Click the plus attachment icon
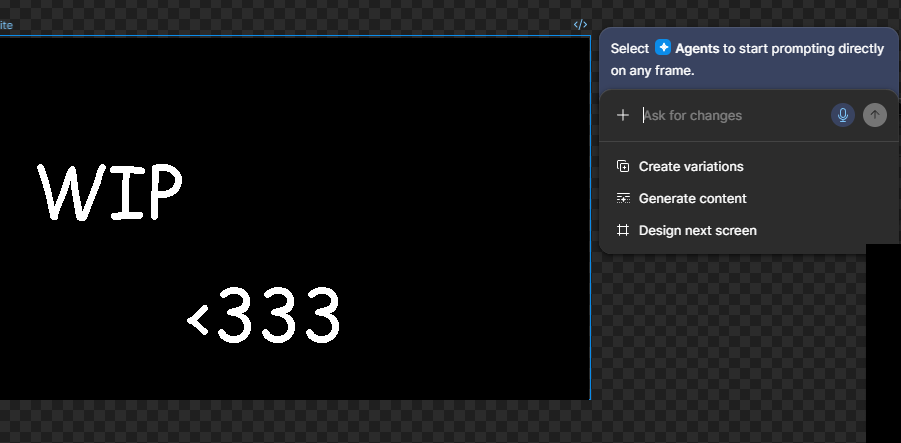The width and height of the screenshot is (901, 443). click(x=622, y=115)
